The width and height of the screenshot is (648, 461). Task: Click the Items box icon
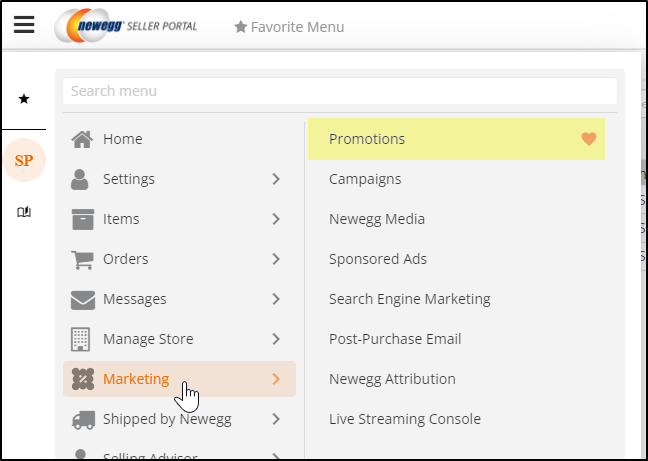[x=83, y=219]
